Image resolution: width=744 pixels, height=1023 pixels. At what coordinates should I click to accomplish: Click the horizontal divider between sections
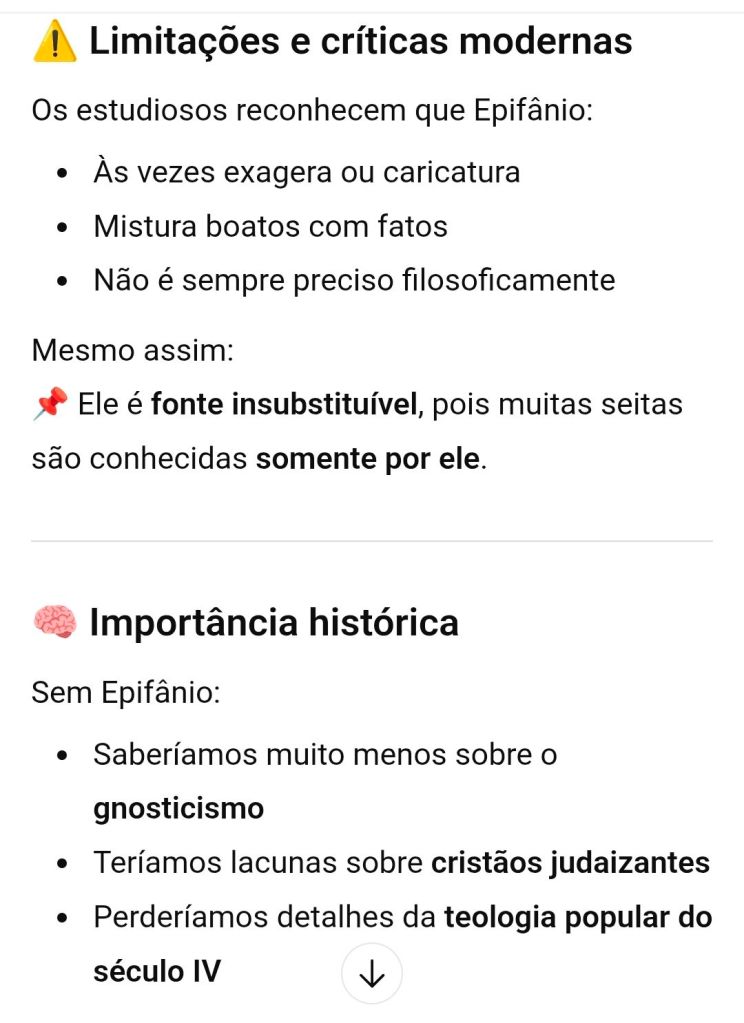pyautogui.click(x=372, y=541)
